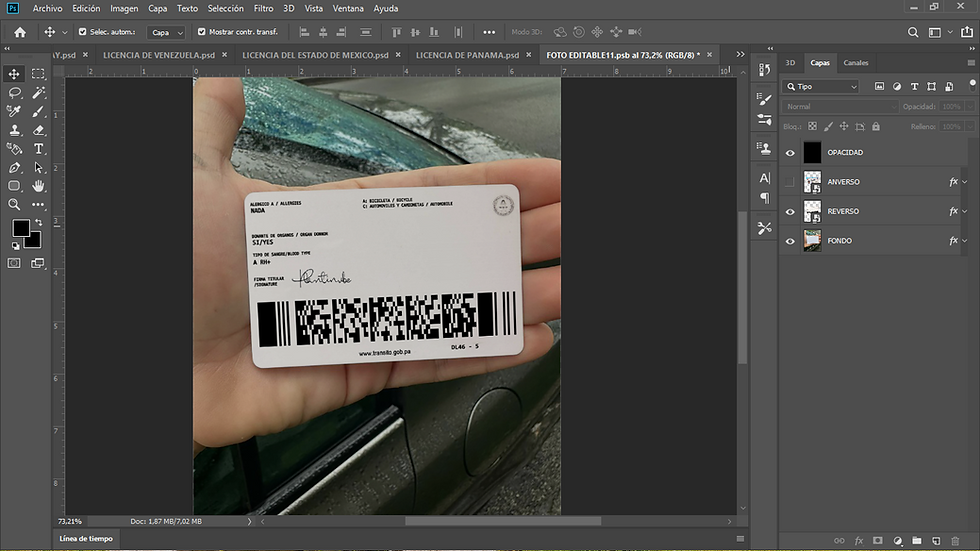The image size is (980, 551).
Task: Select the FONDO layer thumbnail
Action: [812, 241]
